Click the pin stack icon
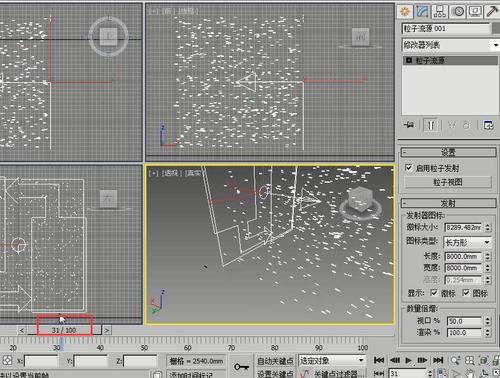The height and width of the screenshot is (378, 500). [x=409, y=125]
